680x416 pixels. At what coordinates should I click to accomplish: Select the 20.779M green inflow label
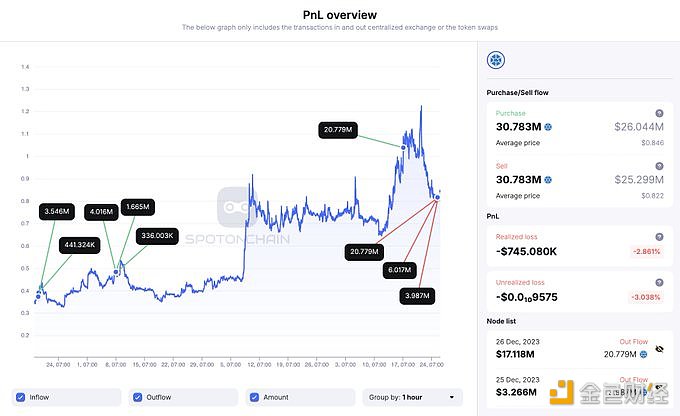tap(338, 130)
